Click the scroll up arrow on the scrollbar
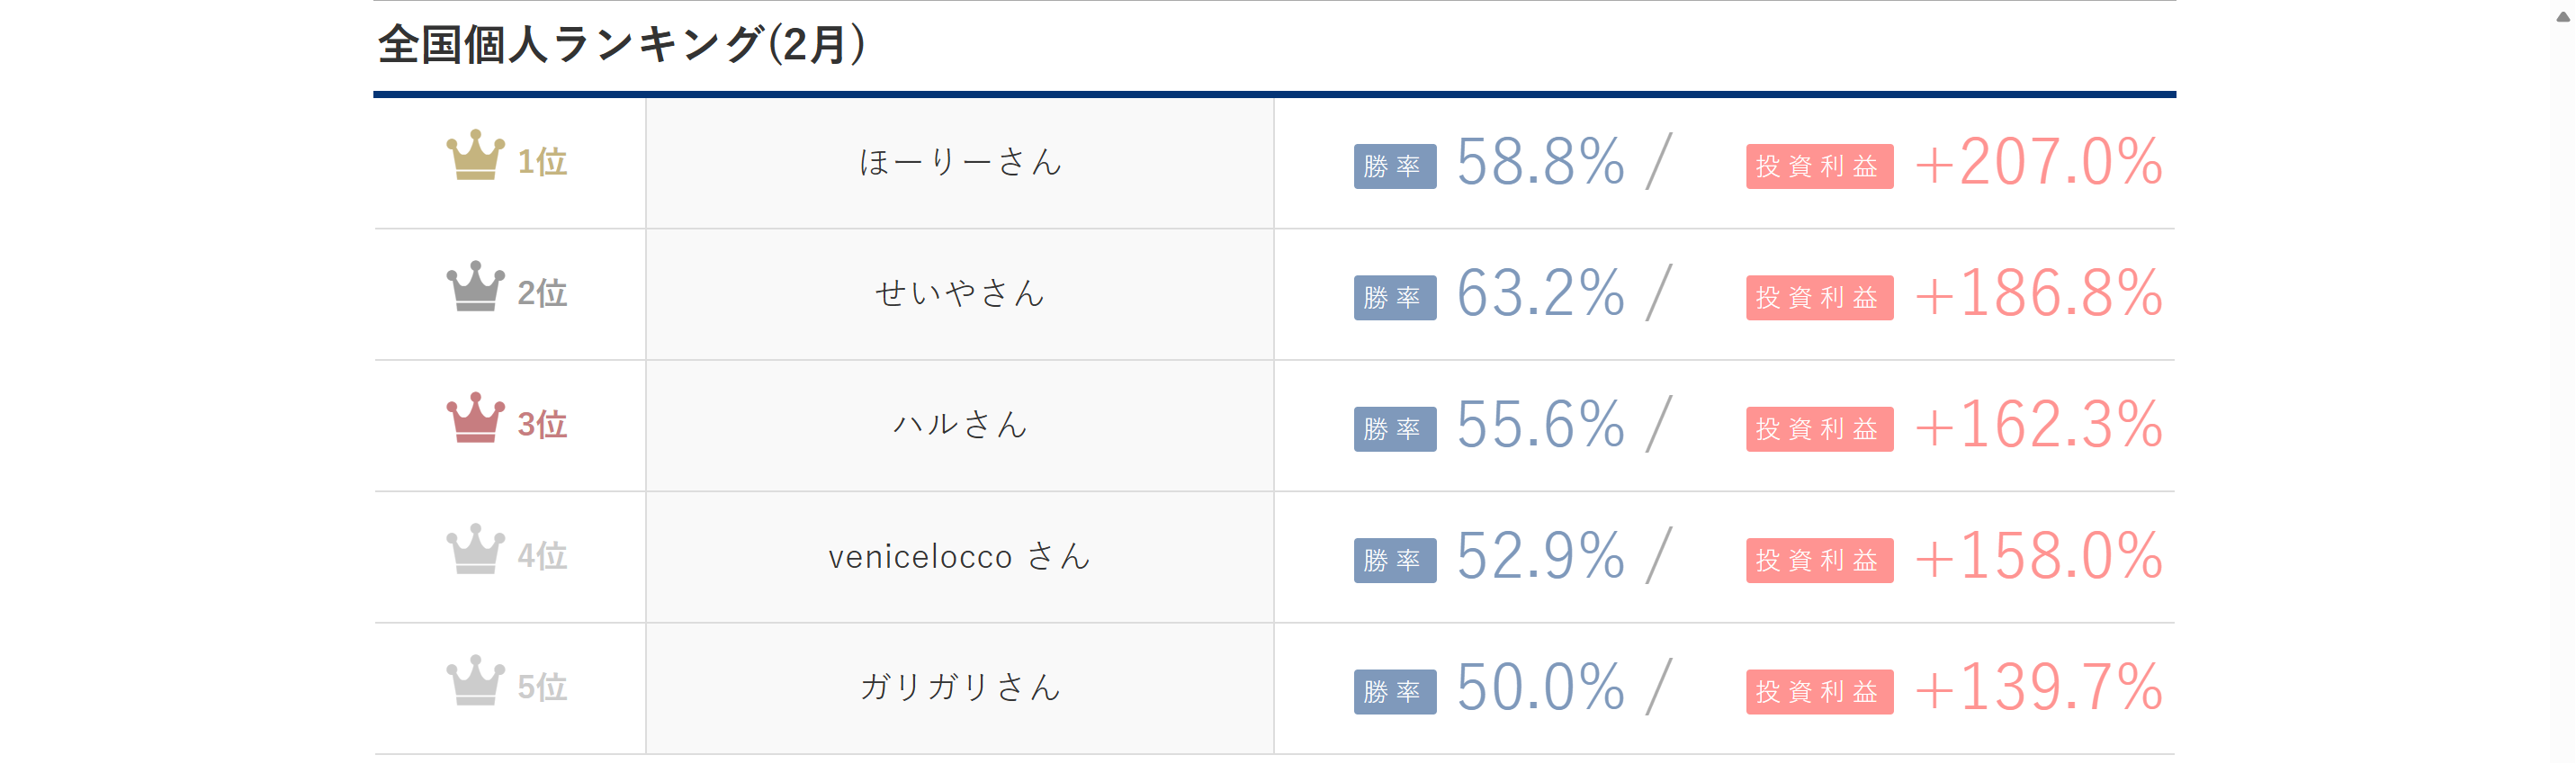The image size is (2576, 764). (x=2563, y=16)
